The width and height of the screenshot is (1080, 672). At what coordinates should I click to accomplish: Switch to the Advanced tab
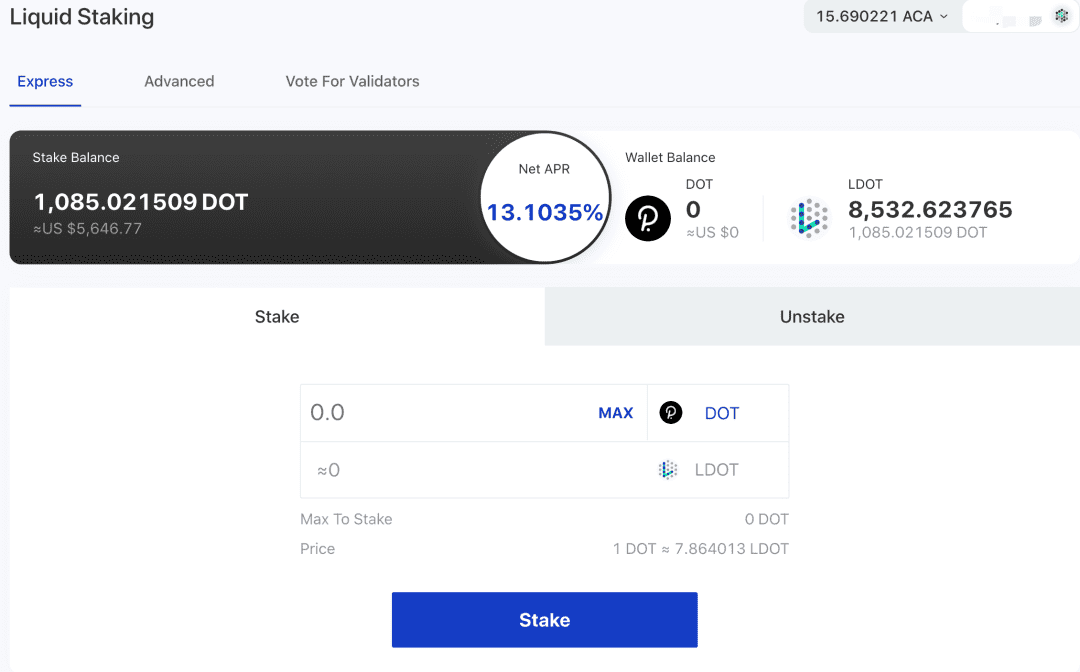coord(179,81)
